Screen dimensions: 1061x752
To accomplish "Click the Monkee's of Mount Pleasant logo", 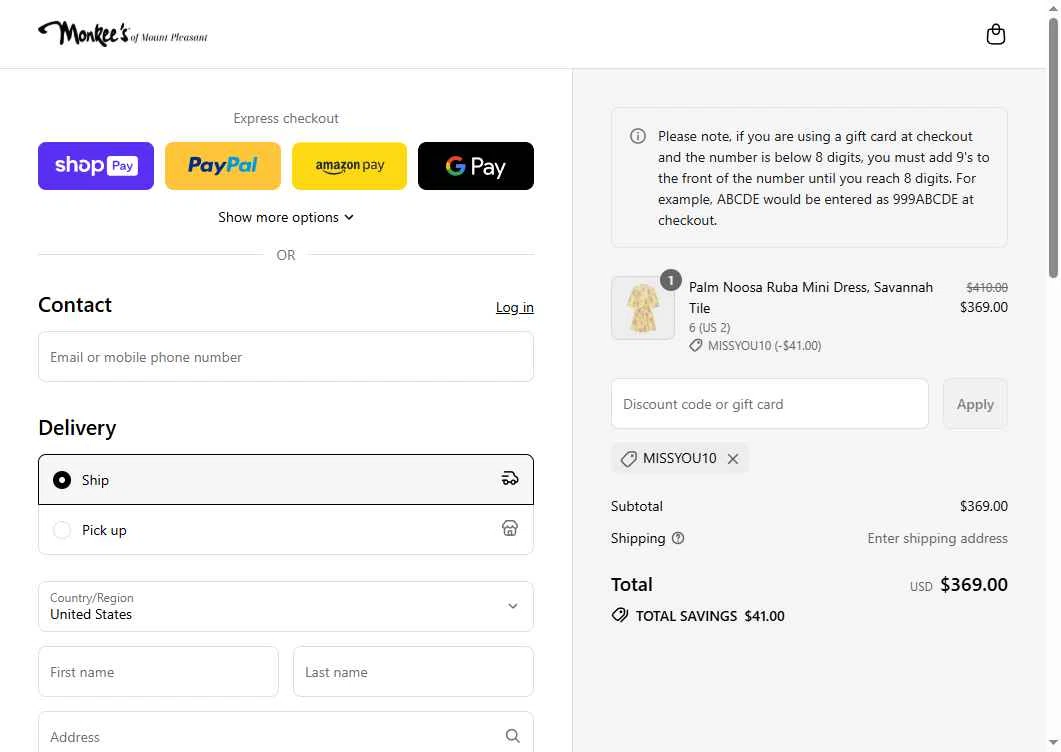I will point(122,33).
